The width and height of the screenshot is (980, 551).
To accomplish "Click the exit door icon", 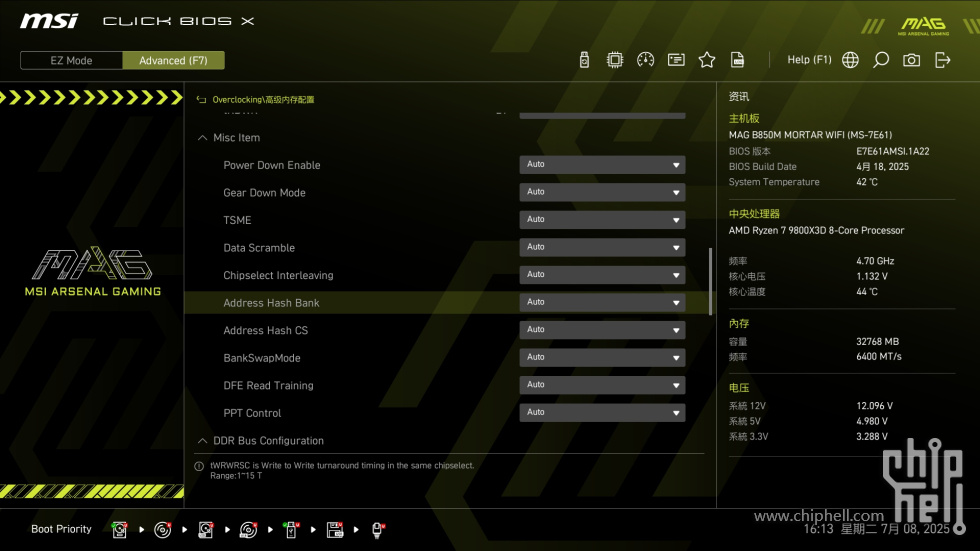I will pos(942,60).
